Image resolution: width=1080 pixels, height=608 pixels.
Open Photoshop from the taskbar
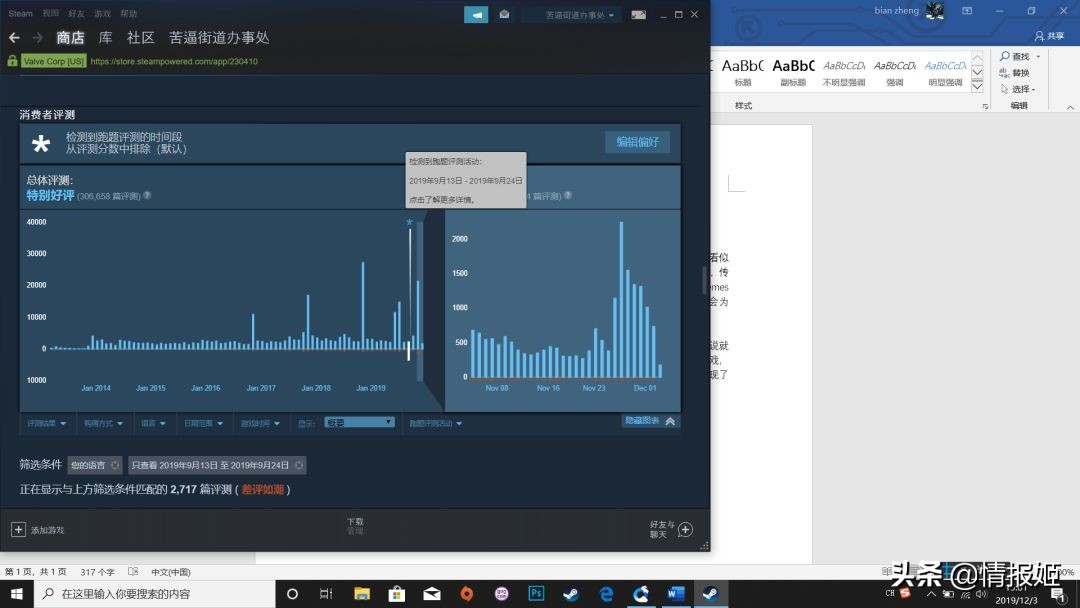click(x=536, y=593)
